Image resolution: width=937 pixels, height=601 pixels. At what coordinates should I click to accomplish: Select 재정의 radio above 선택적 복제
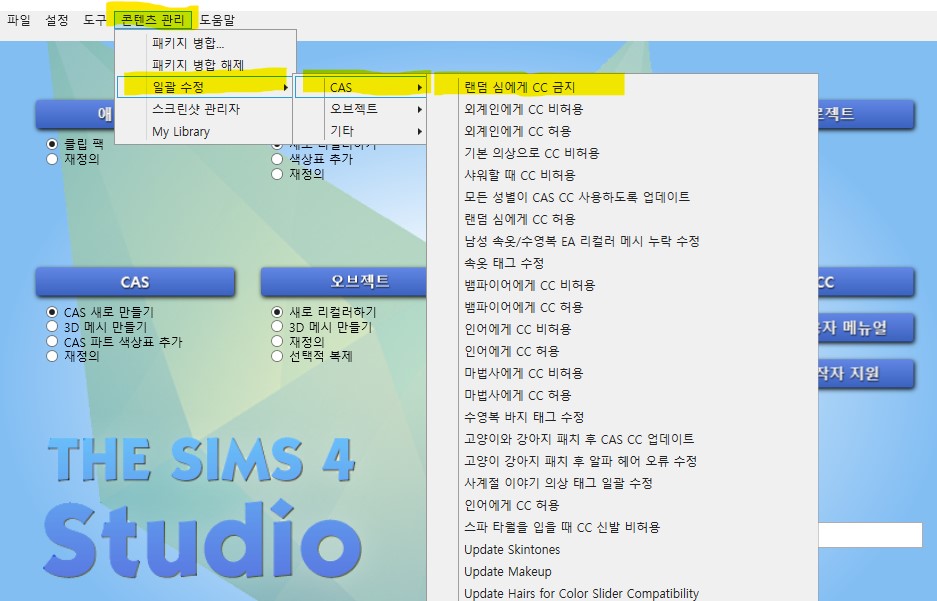coord(277,342)
